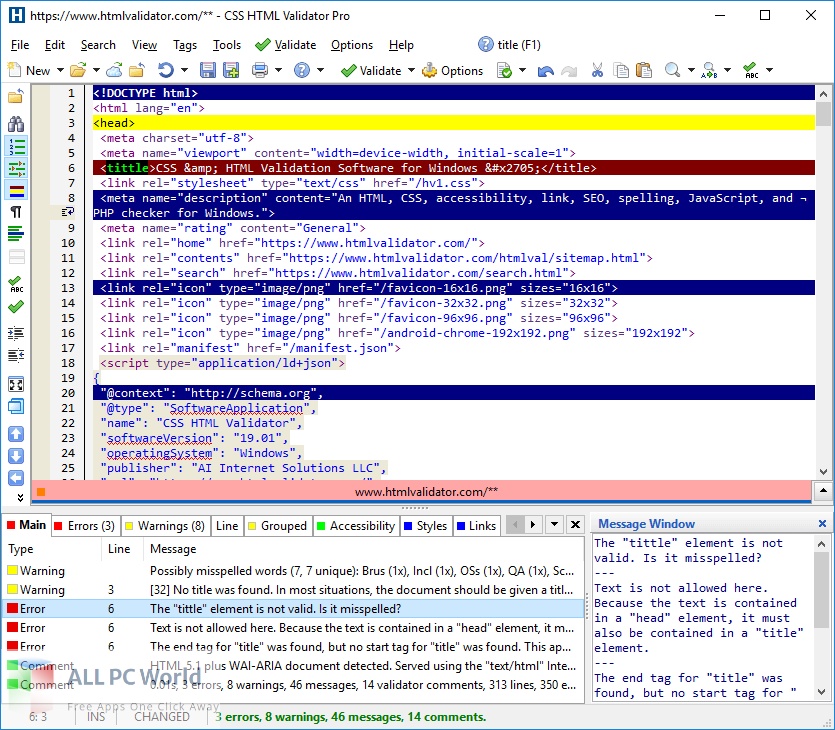
Task: Open the New document dropdown arrow
Action: pos(59,70)
